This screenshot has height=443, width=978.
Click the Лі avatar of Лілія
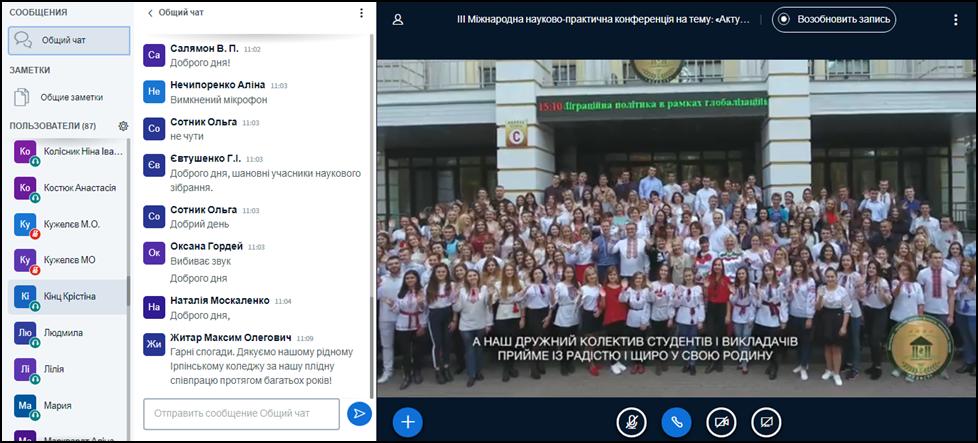click(x=25, y=369)
